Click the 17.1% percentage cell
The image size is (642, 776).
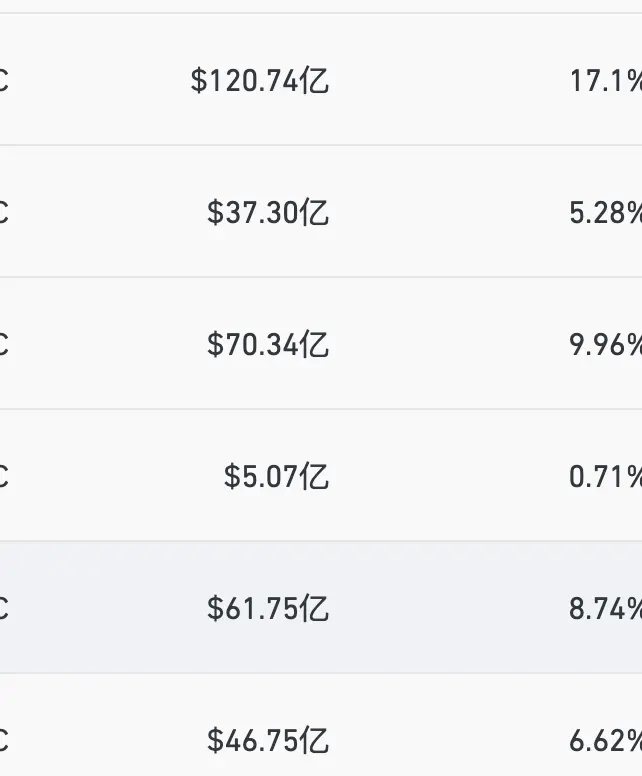pyautogui.click(x=606, y=81)
